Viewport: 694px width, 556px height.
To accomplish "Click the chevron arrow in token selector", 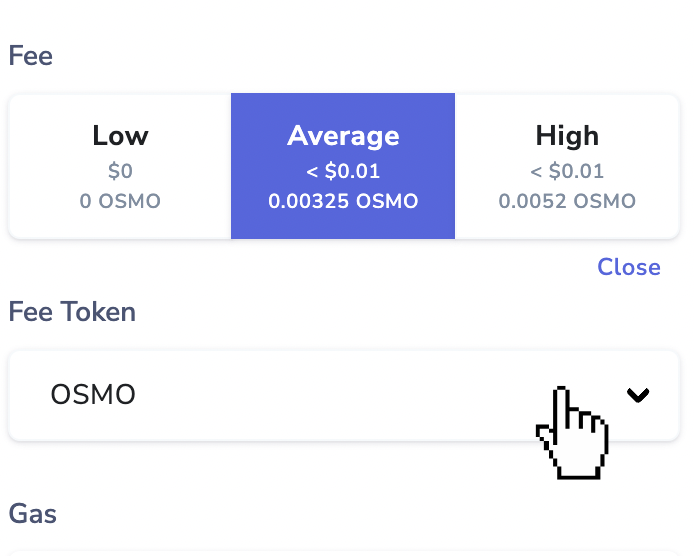I will pyautogui.click(x=638, y=395).
